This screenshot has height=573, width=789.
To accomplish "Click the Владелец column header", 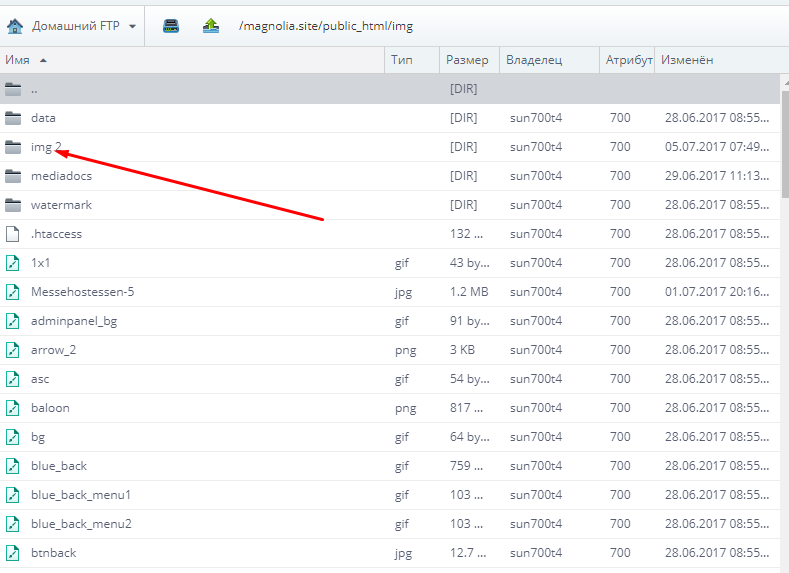I will click(x=533, y=60).
